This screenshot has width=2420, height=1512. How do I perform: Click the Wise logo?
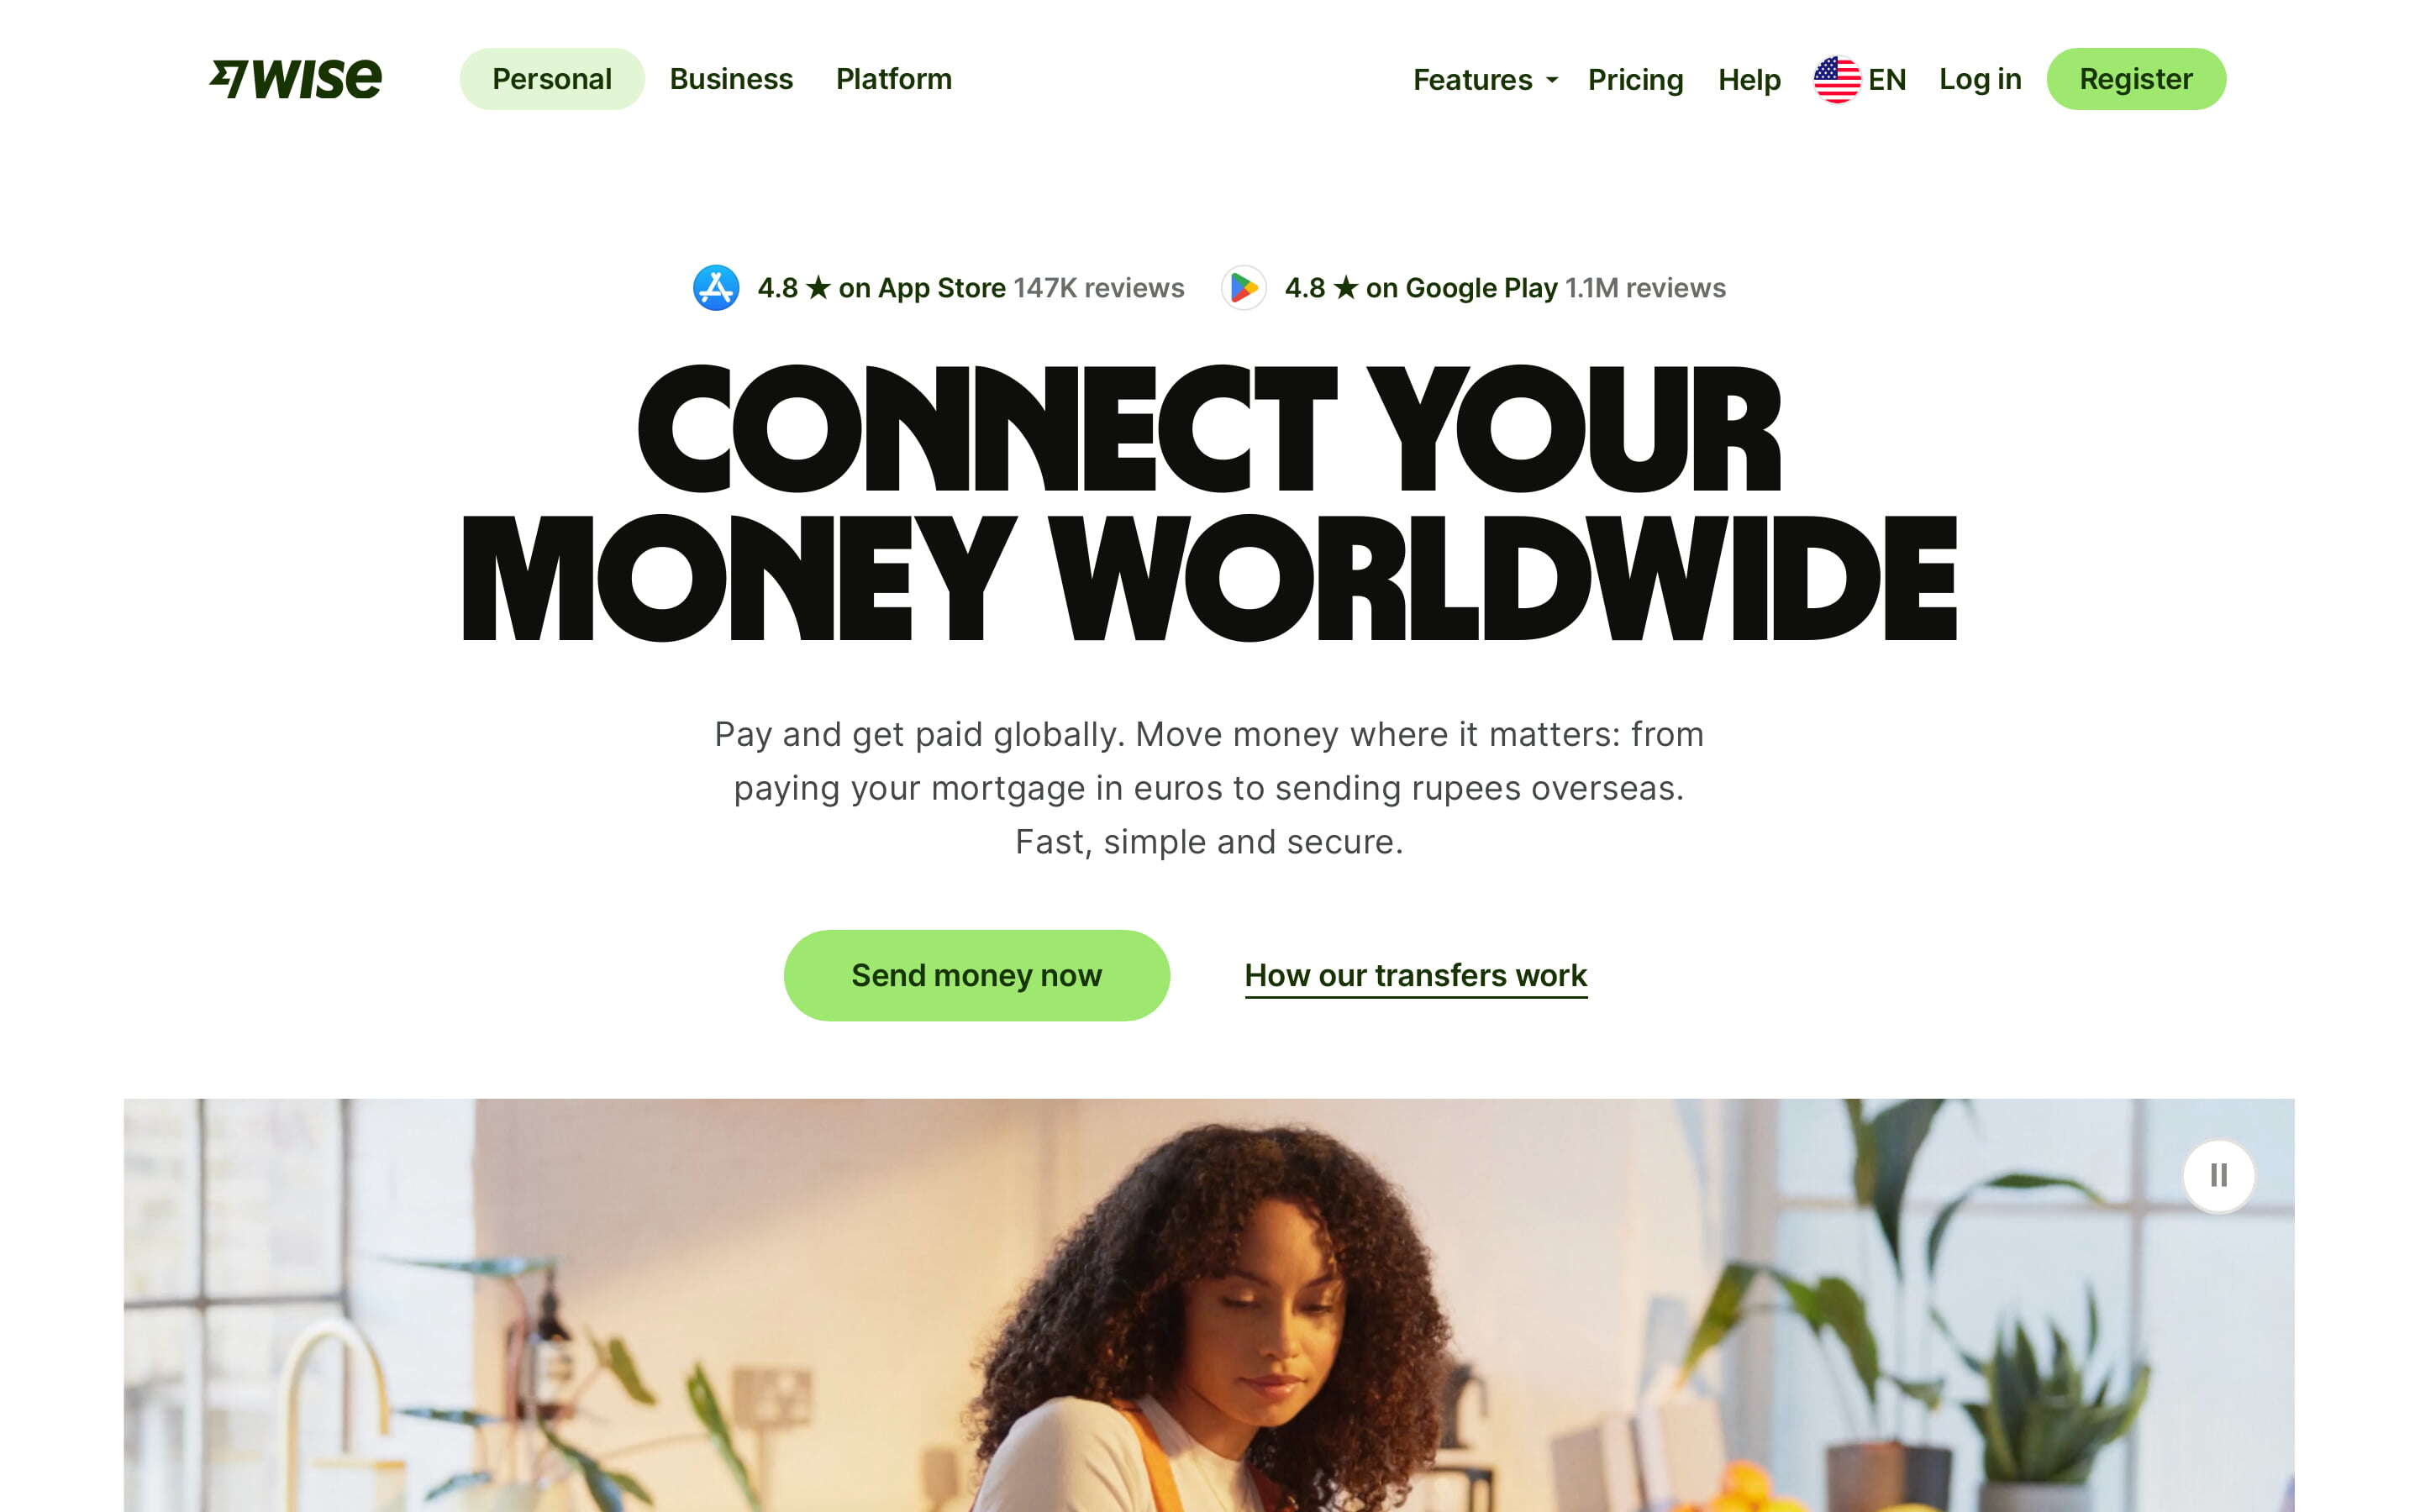[295, 79]
